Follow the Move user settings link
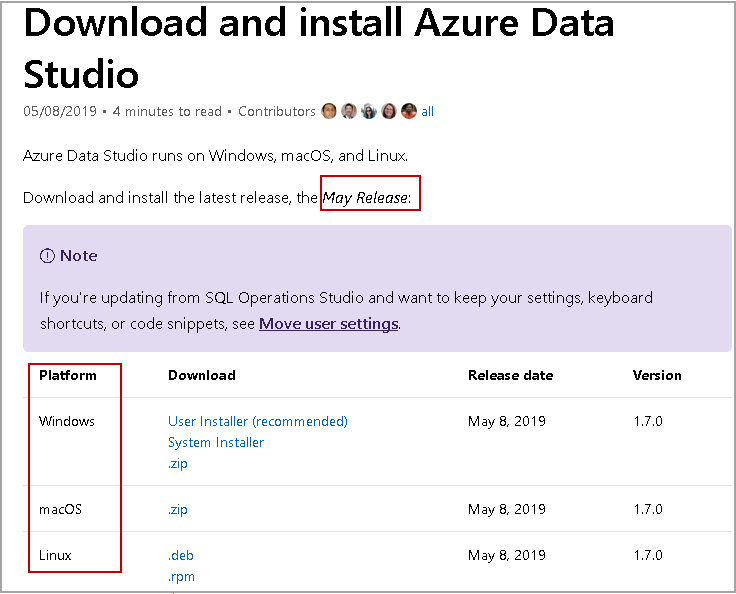736x594 pixels. (329, 324)
